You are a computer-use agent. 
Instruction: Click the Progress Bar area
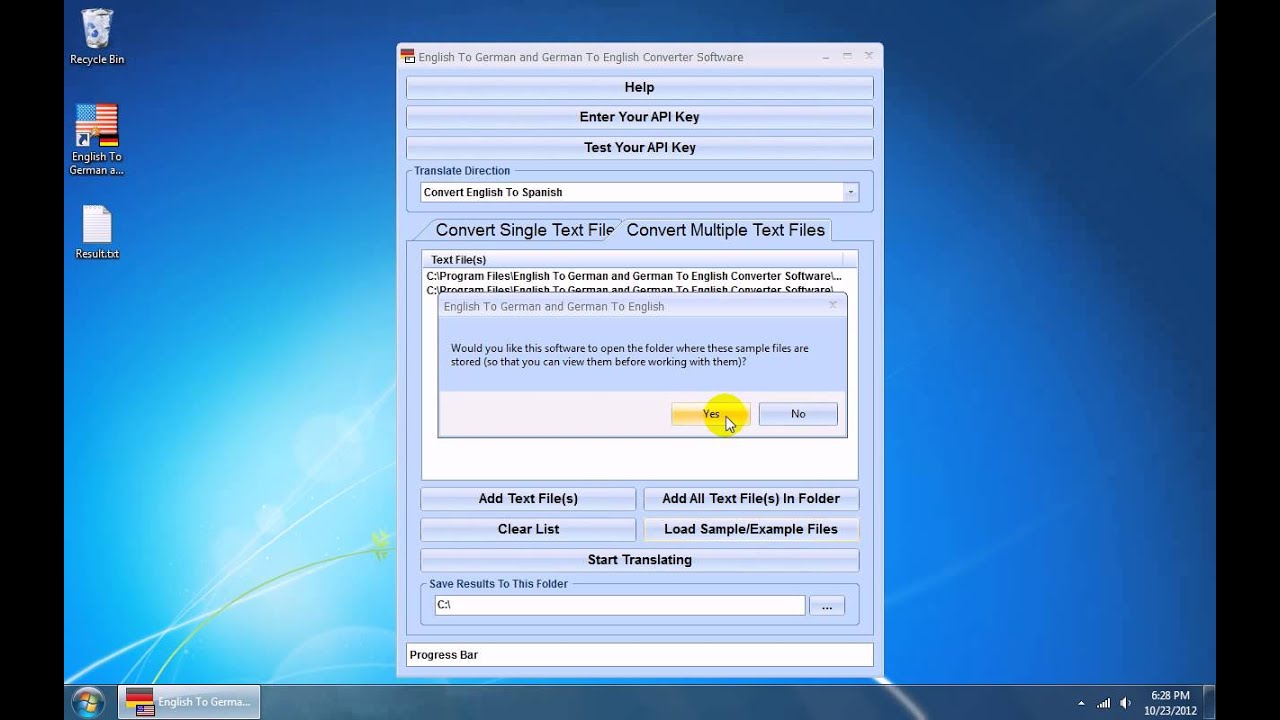639,655
